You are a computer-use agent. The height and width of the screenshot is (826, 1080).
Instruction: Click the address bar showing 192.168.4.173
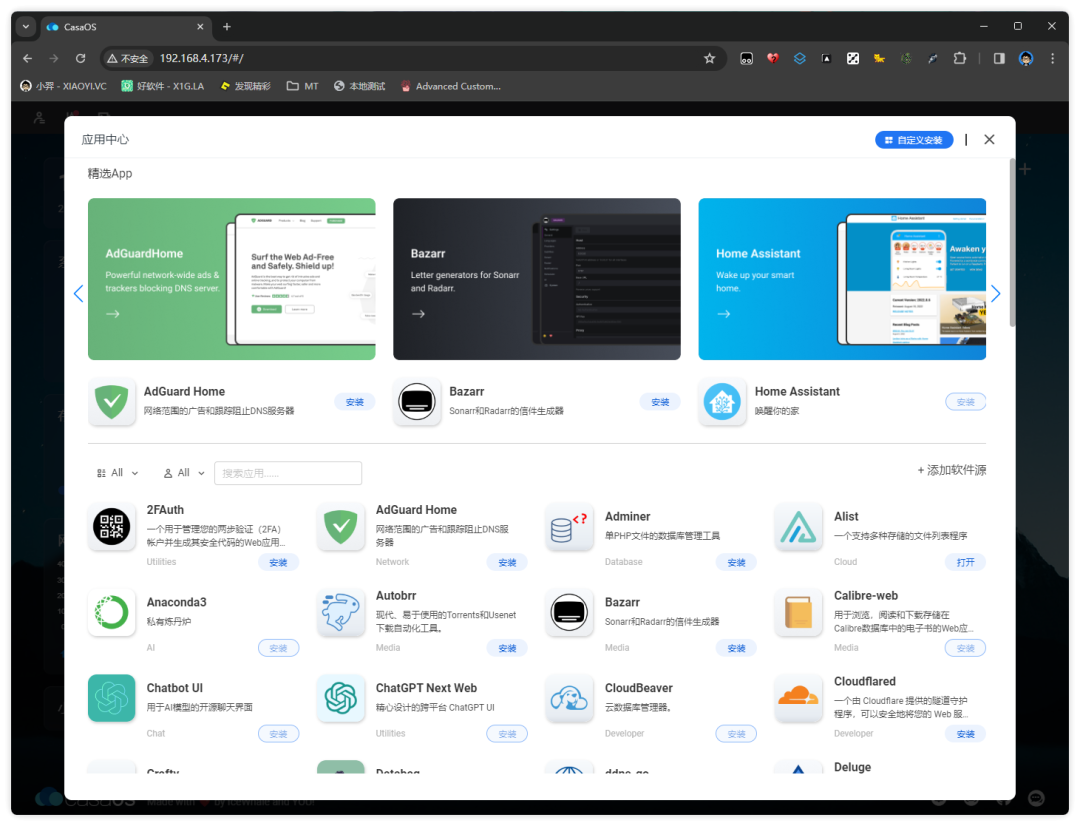tap(413, 59)
